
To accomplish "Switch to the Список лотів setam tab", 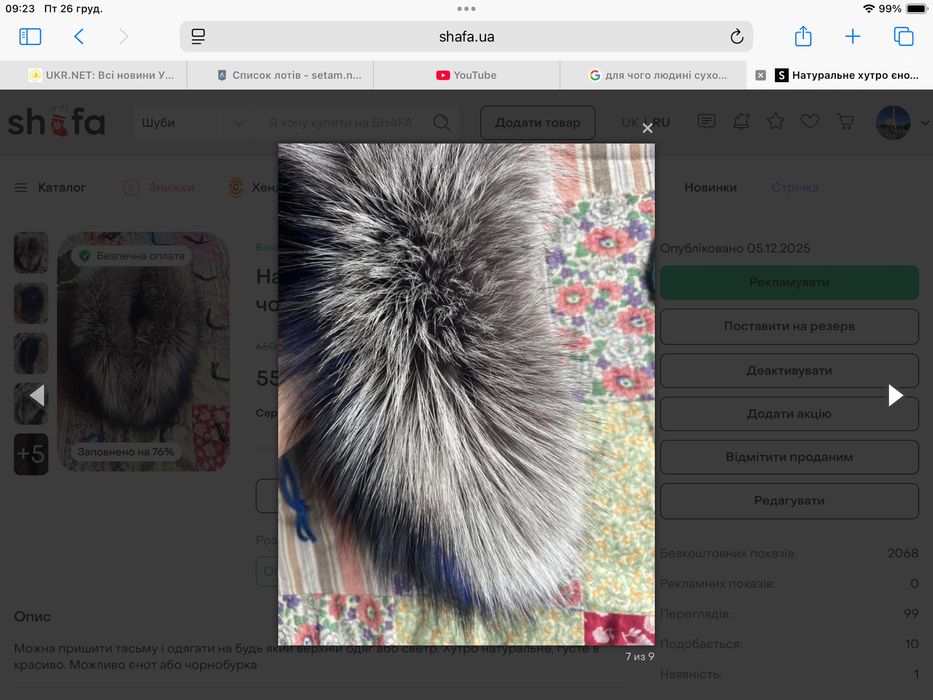I will pos(289,75).
